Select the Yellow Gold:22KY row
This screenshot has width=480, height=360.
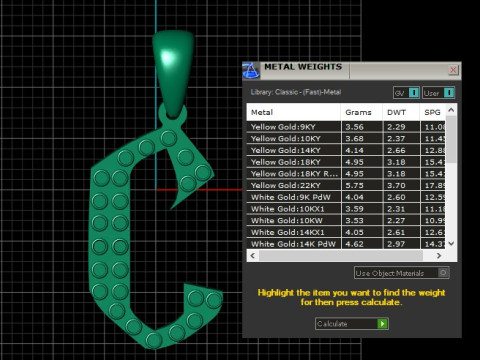[x=346, y=185]
